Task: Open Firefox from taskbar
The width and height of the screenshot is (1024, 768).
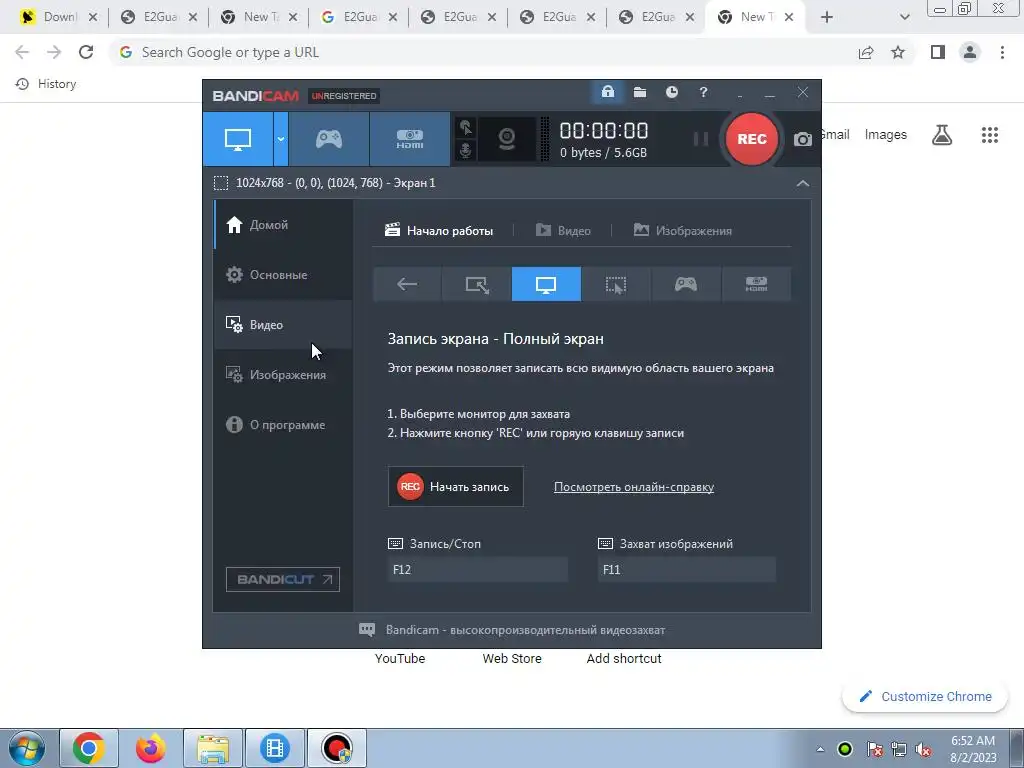Action: pyautogui.click(x=150, y=748)
